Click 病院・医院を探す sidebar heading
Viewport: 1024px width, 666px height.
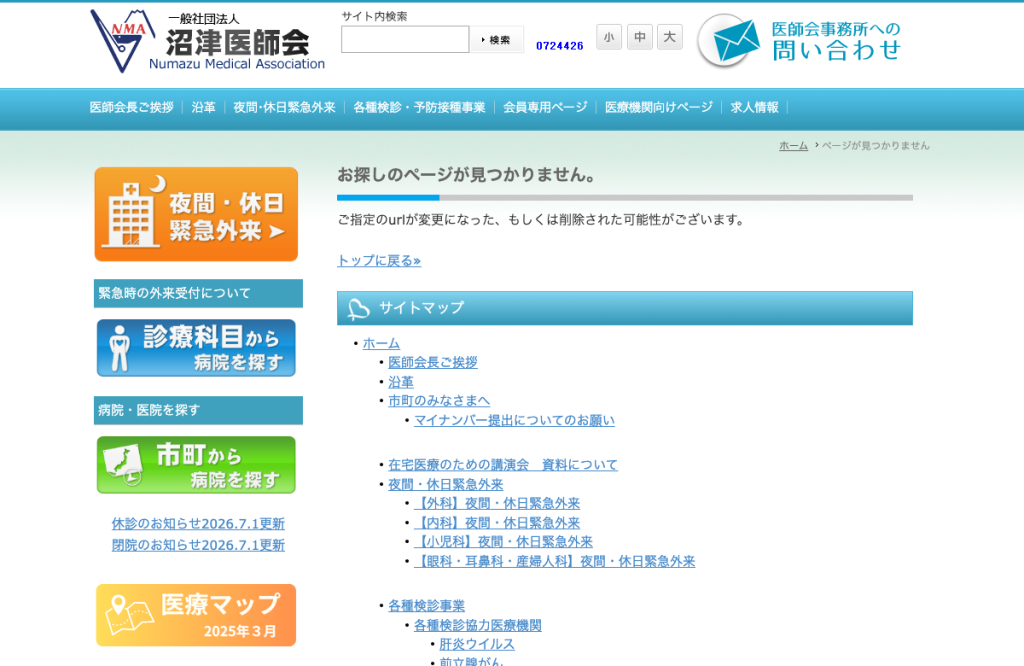point(198,410)
